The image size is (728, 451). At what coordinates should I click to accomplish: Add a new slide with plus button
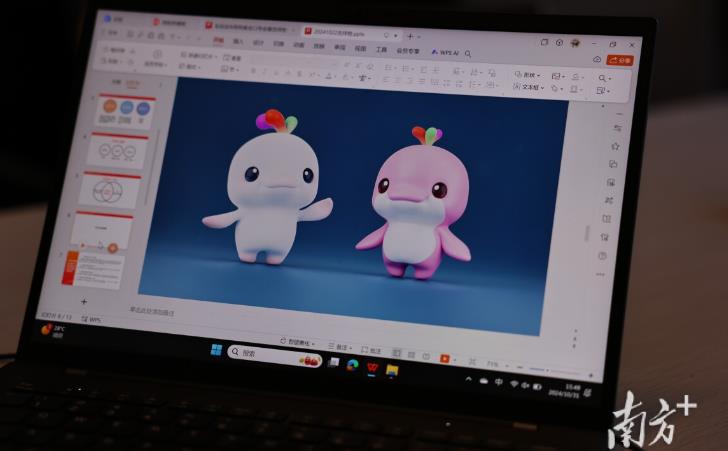coord(84,301)
